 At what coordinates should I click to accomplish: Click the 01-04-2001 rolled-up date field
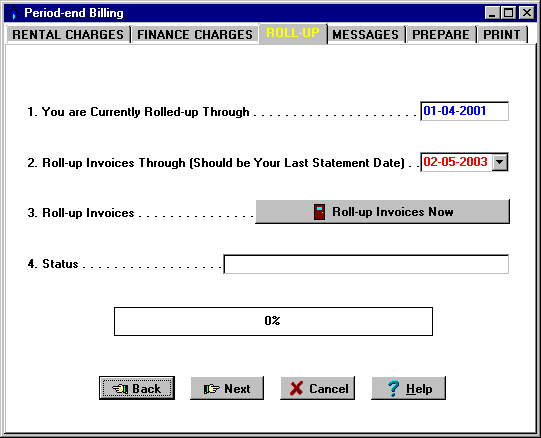[x=464, y=111]
